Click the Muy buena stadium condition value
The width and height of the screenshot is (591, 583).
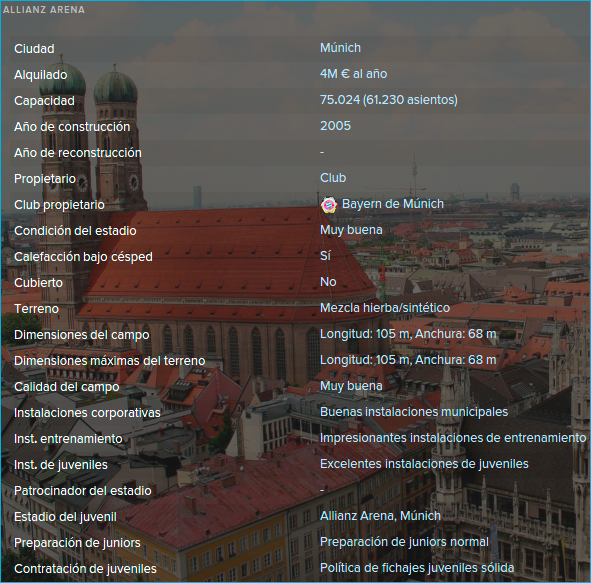tap(351, 230)
